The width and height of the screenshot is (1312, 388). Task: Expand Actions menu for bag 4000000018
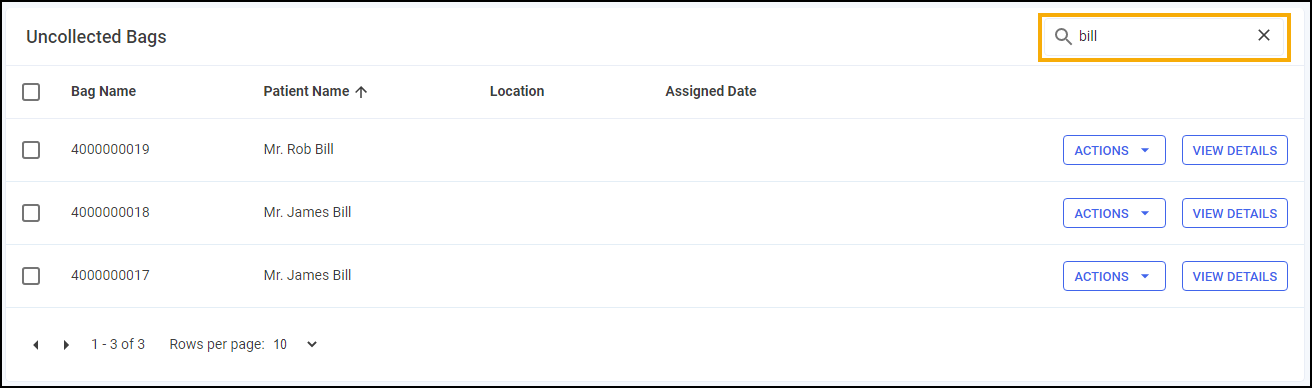pyautogui.click(x=1114, y=213)
